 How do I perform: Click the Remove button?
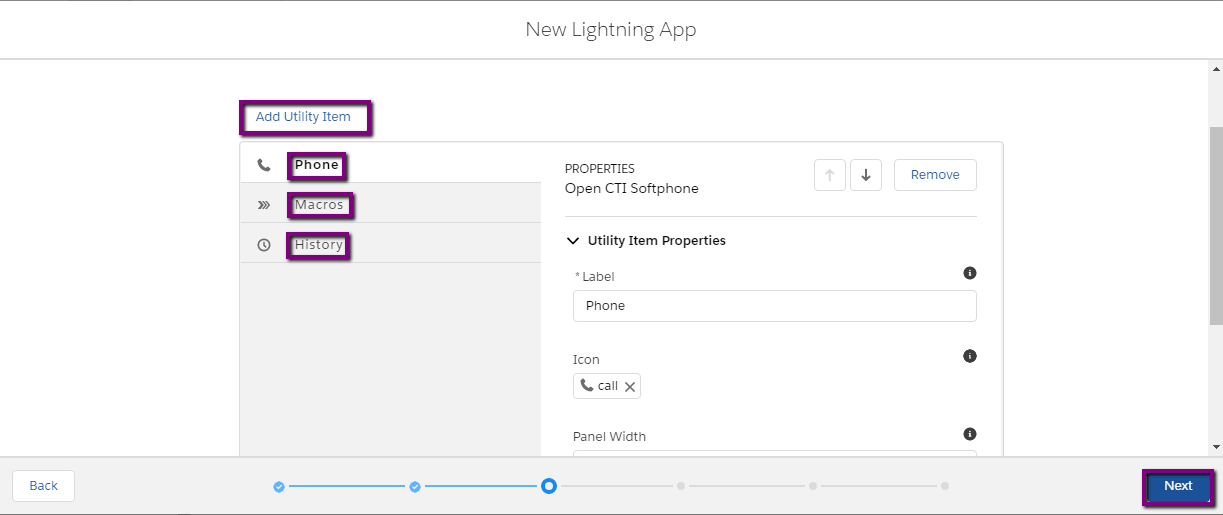click(x=935, y=175)
